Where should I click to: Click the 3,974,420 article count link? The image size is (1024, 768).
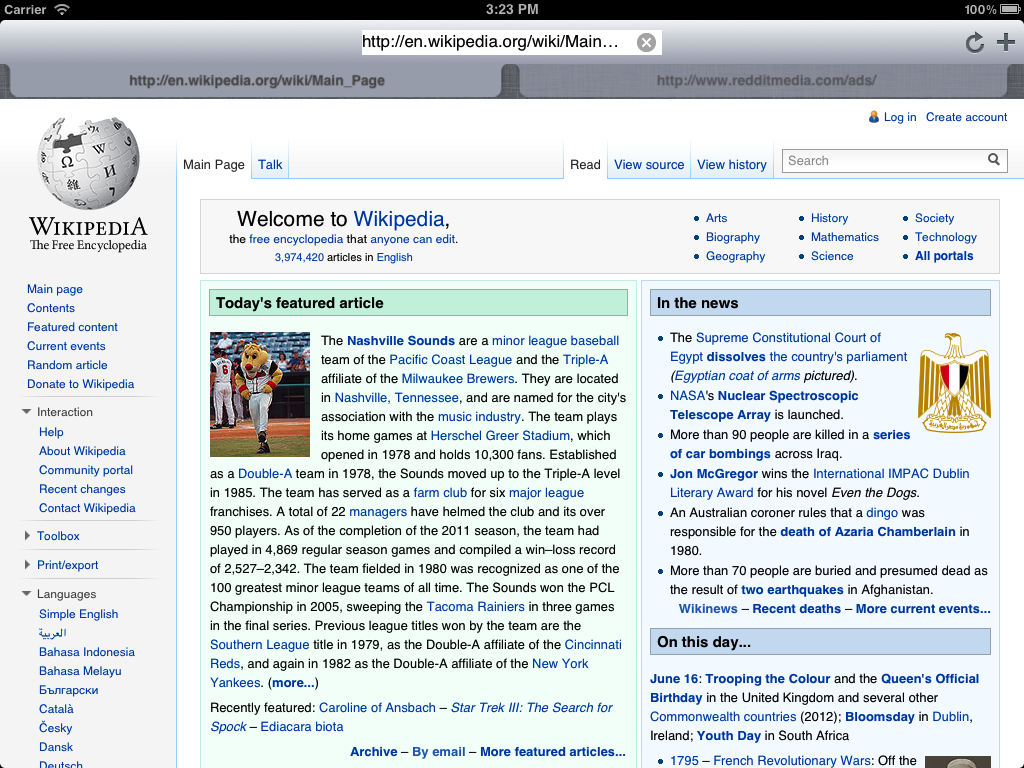299,257
